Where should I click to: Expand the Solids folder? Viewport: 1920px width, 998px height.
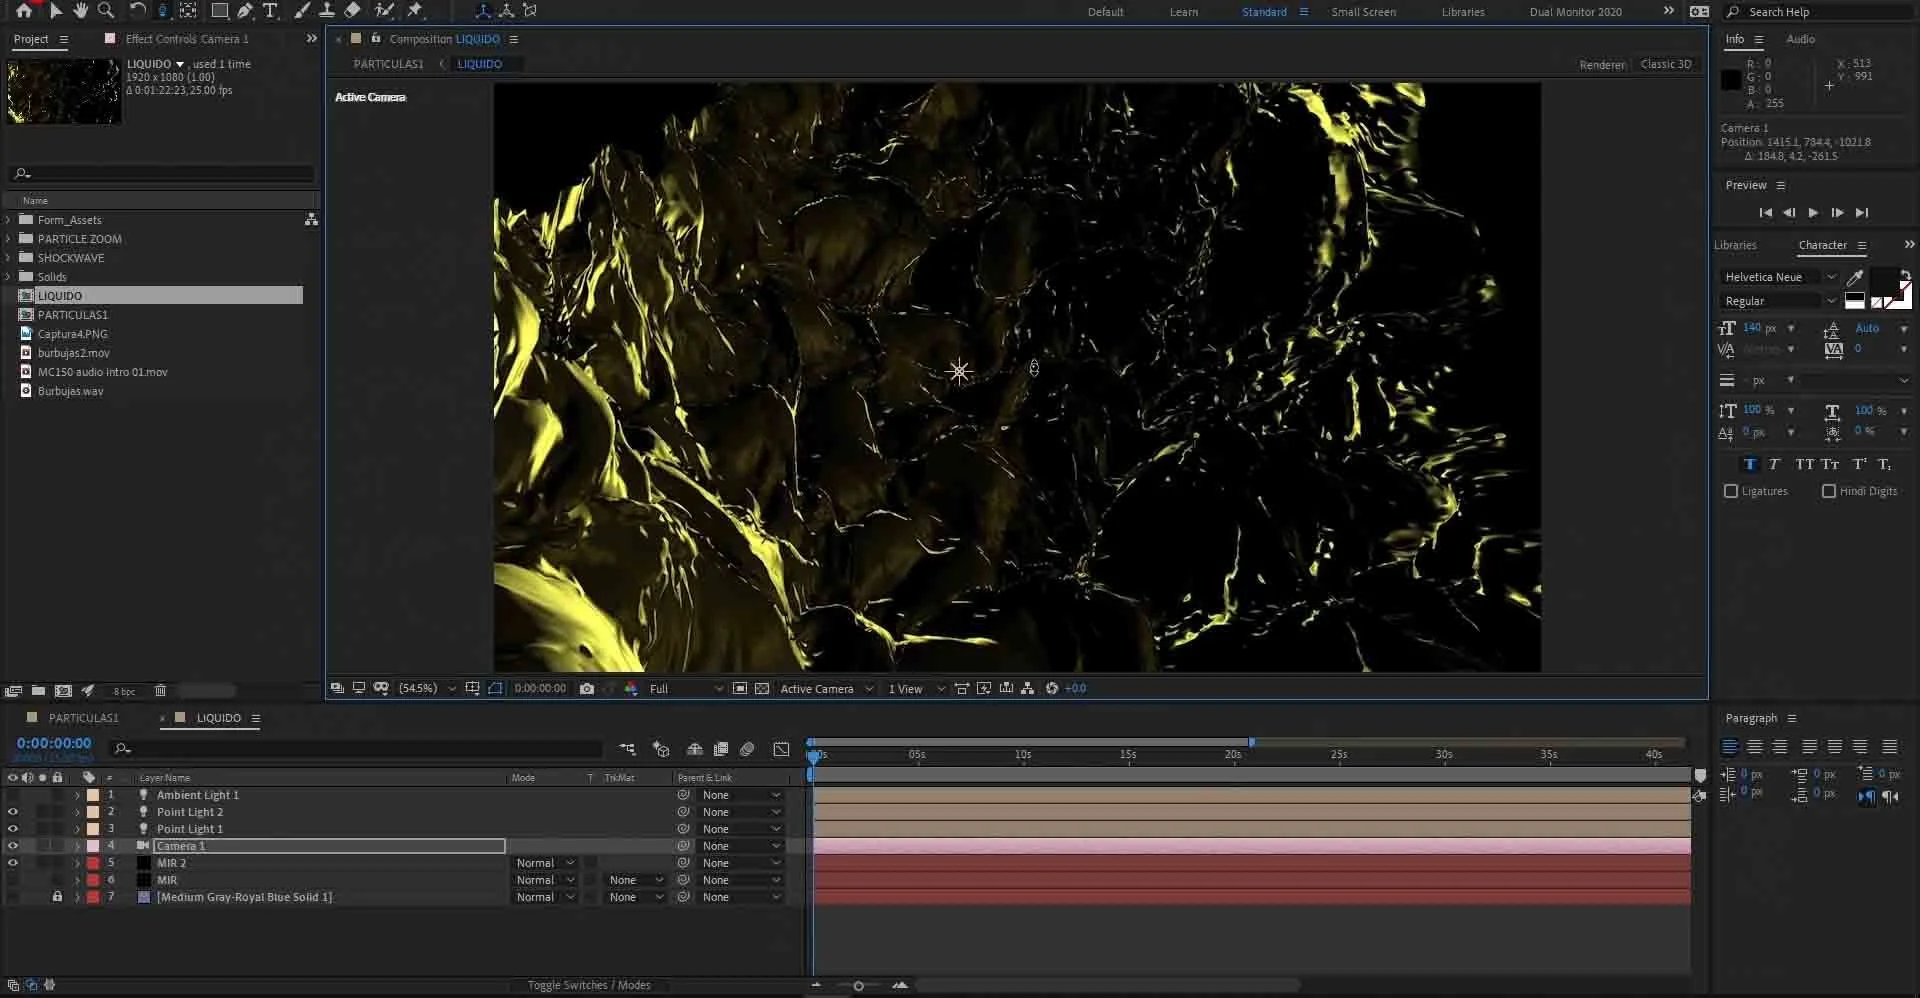8,276
